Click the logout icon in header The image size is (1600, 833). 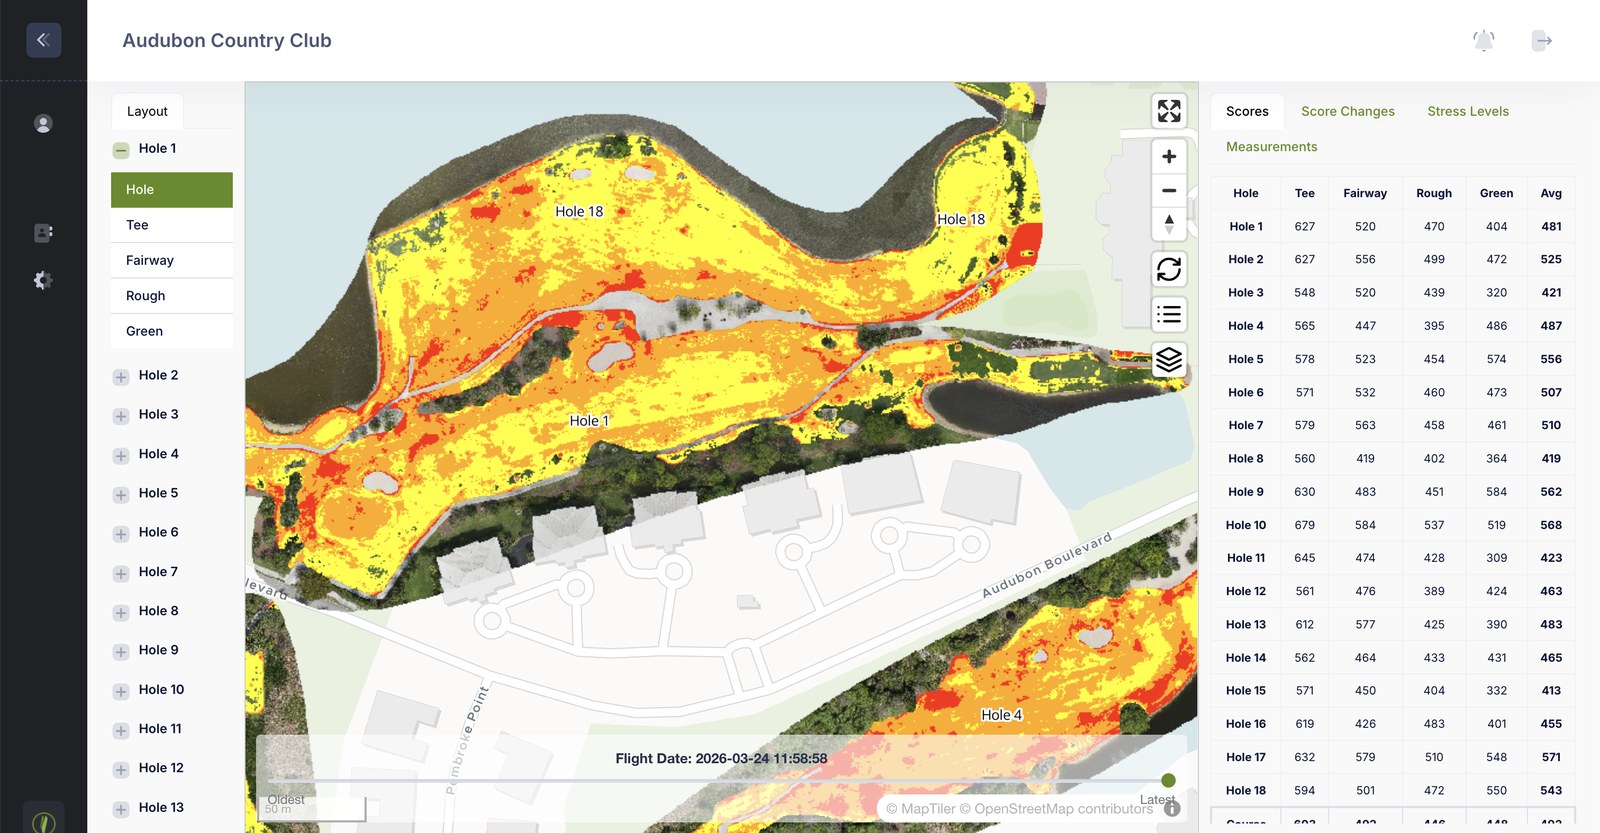tap(1542, 41)
